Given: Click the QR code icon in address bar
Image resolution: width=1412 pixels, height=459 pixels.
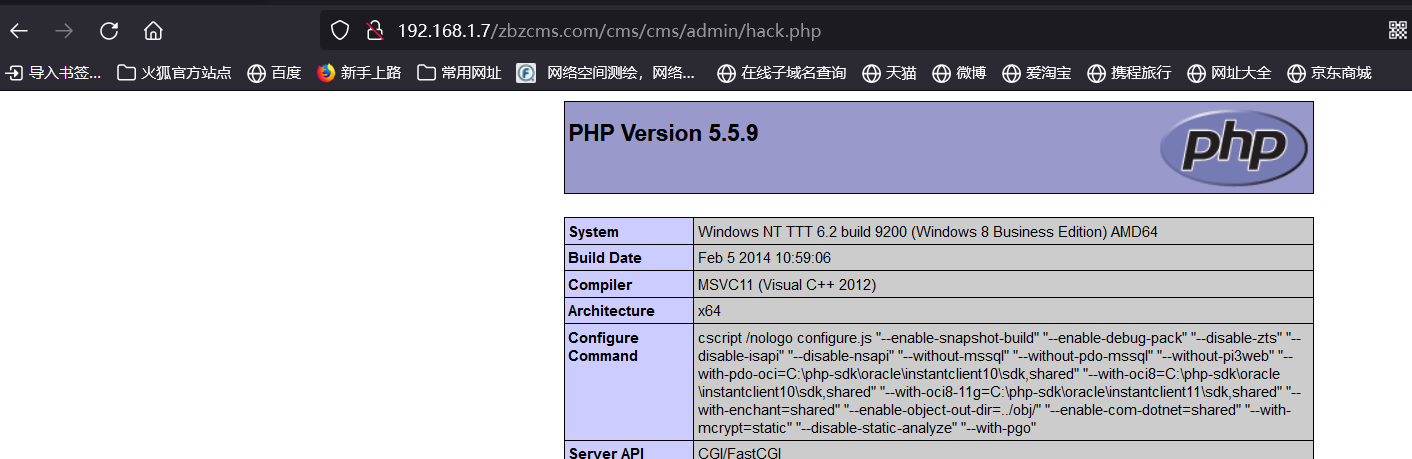Looking at the screenshot, I should 1397,30.
